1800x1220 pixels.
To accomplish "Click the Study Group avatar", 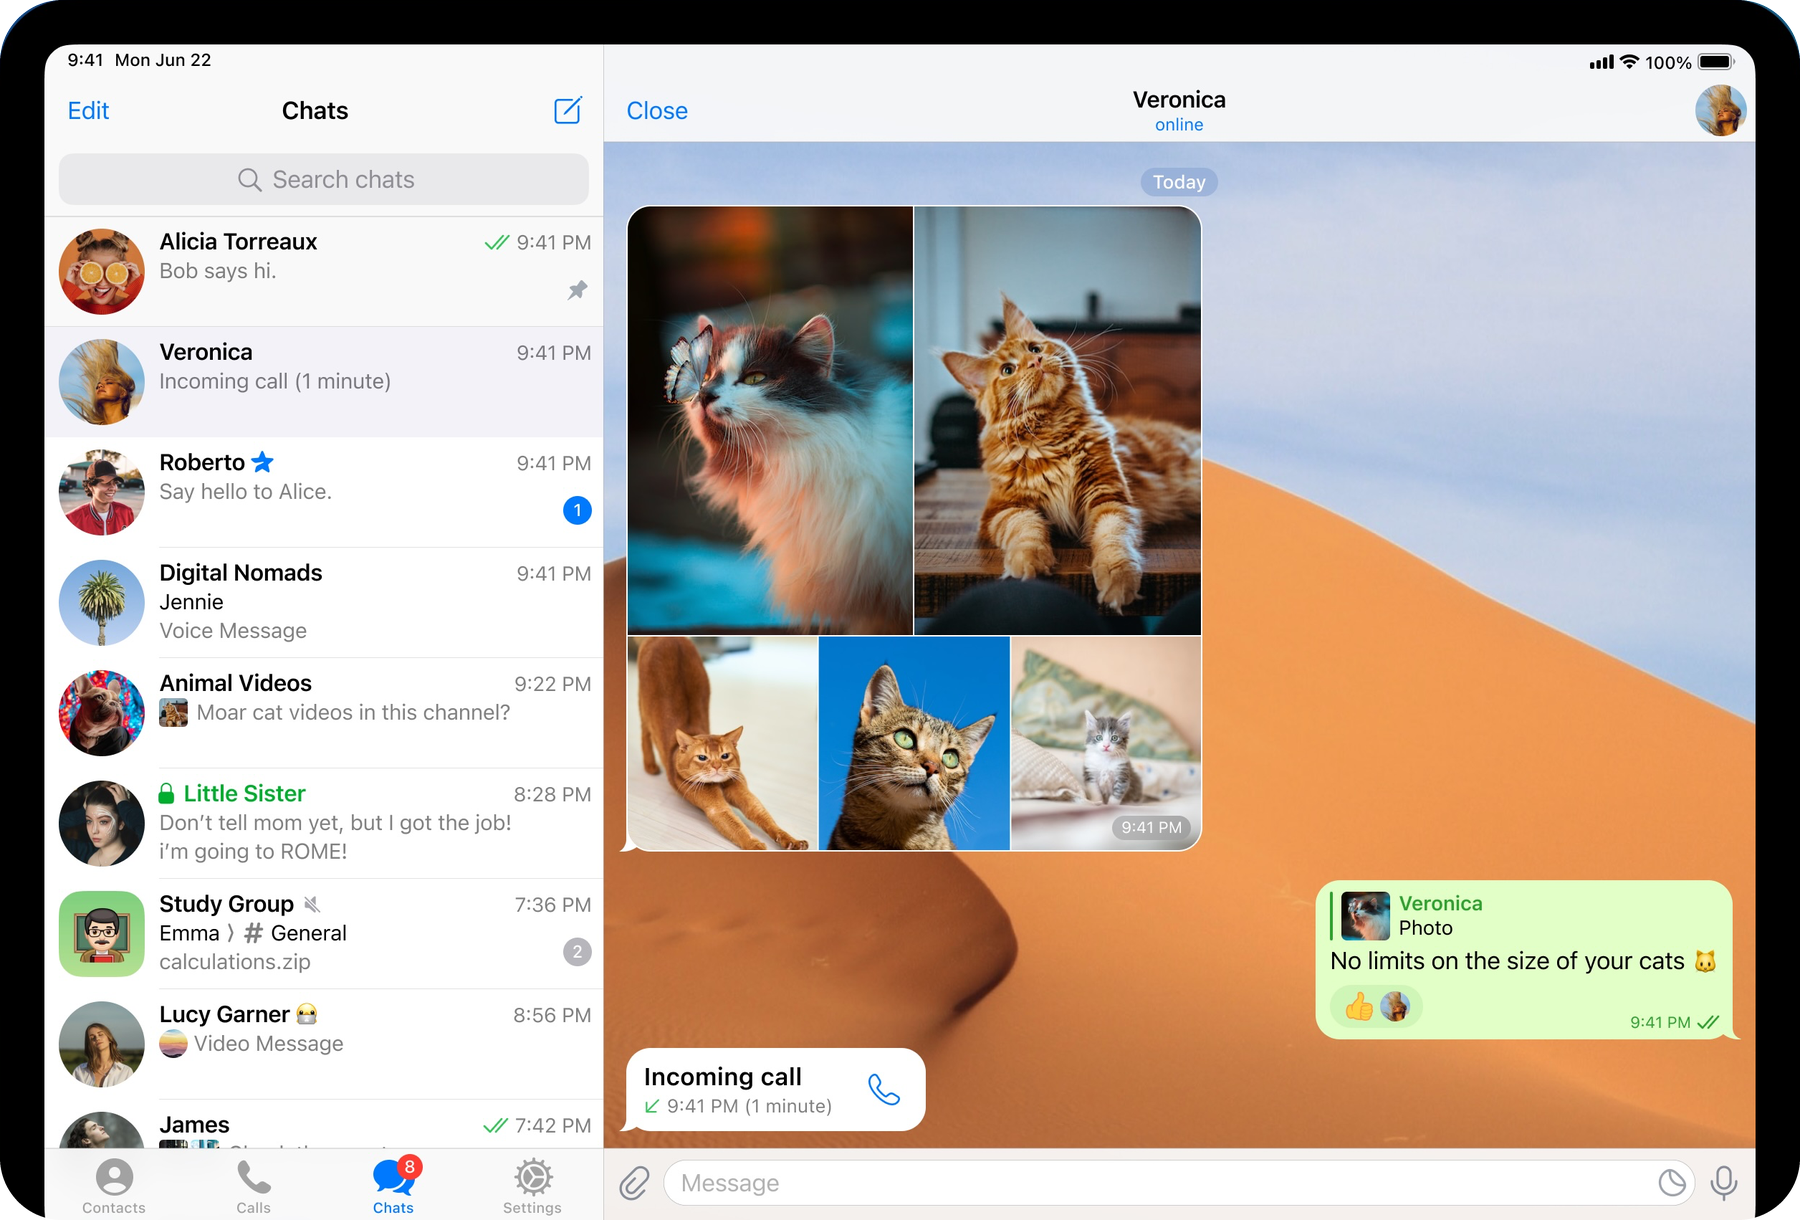I will 101,934.
